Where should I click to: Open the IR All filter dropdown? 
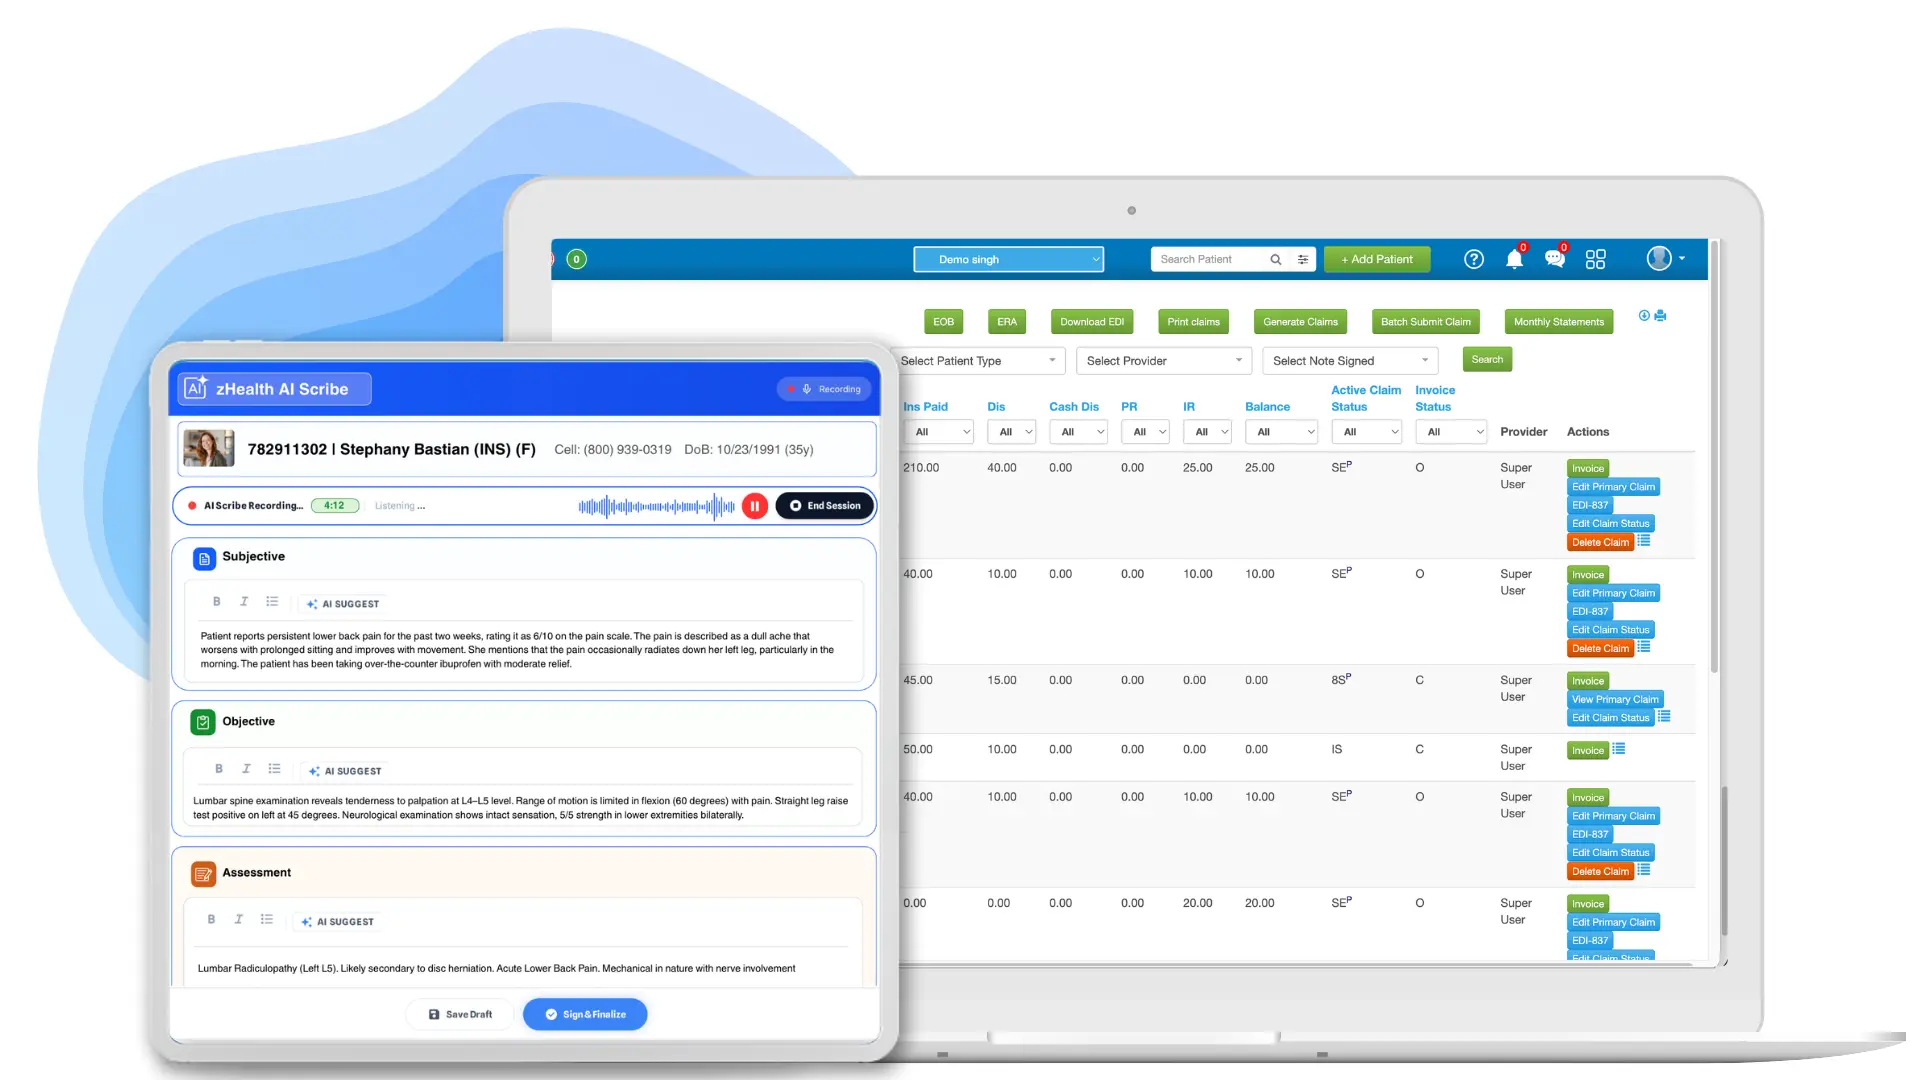coord(1208,432)
